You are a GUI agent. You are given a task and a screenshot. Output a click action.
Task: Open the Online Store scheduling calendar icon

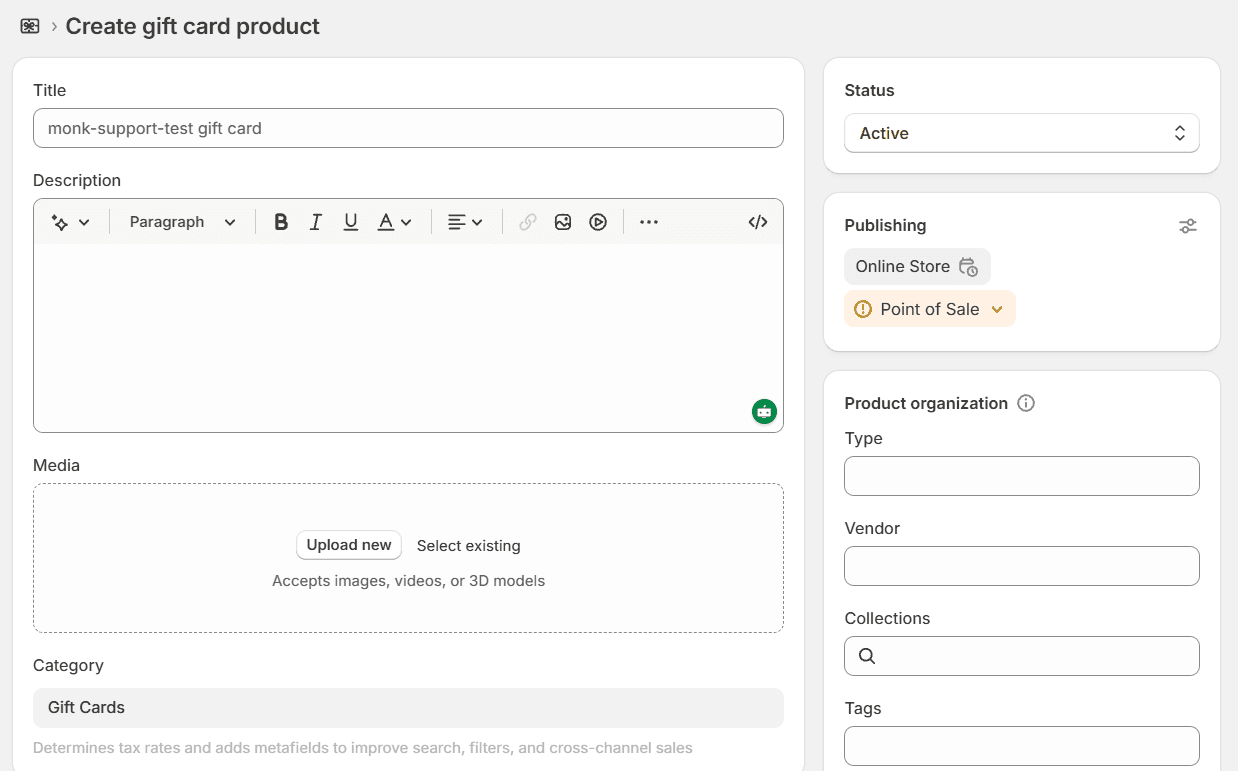click(x=968, y=267)
